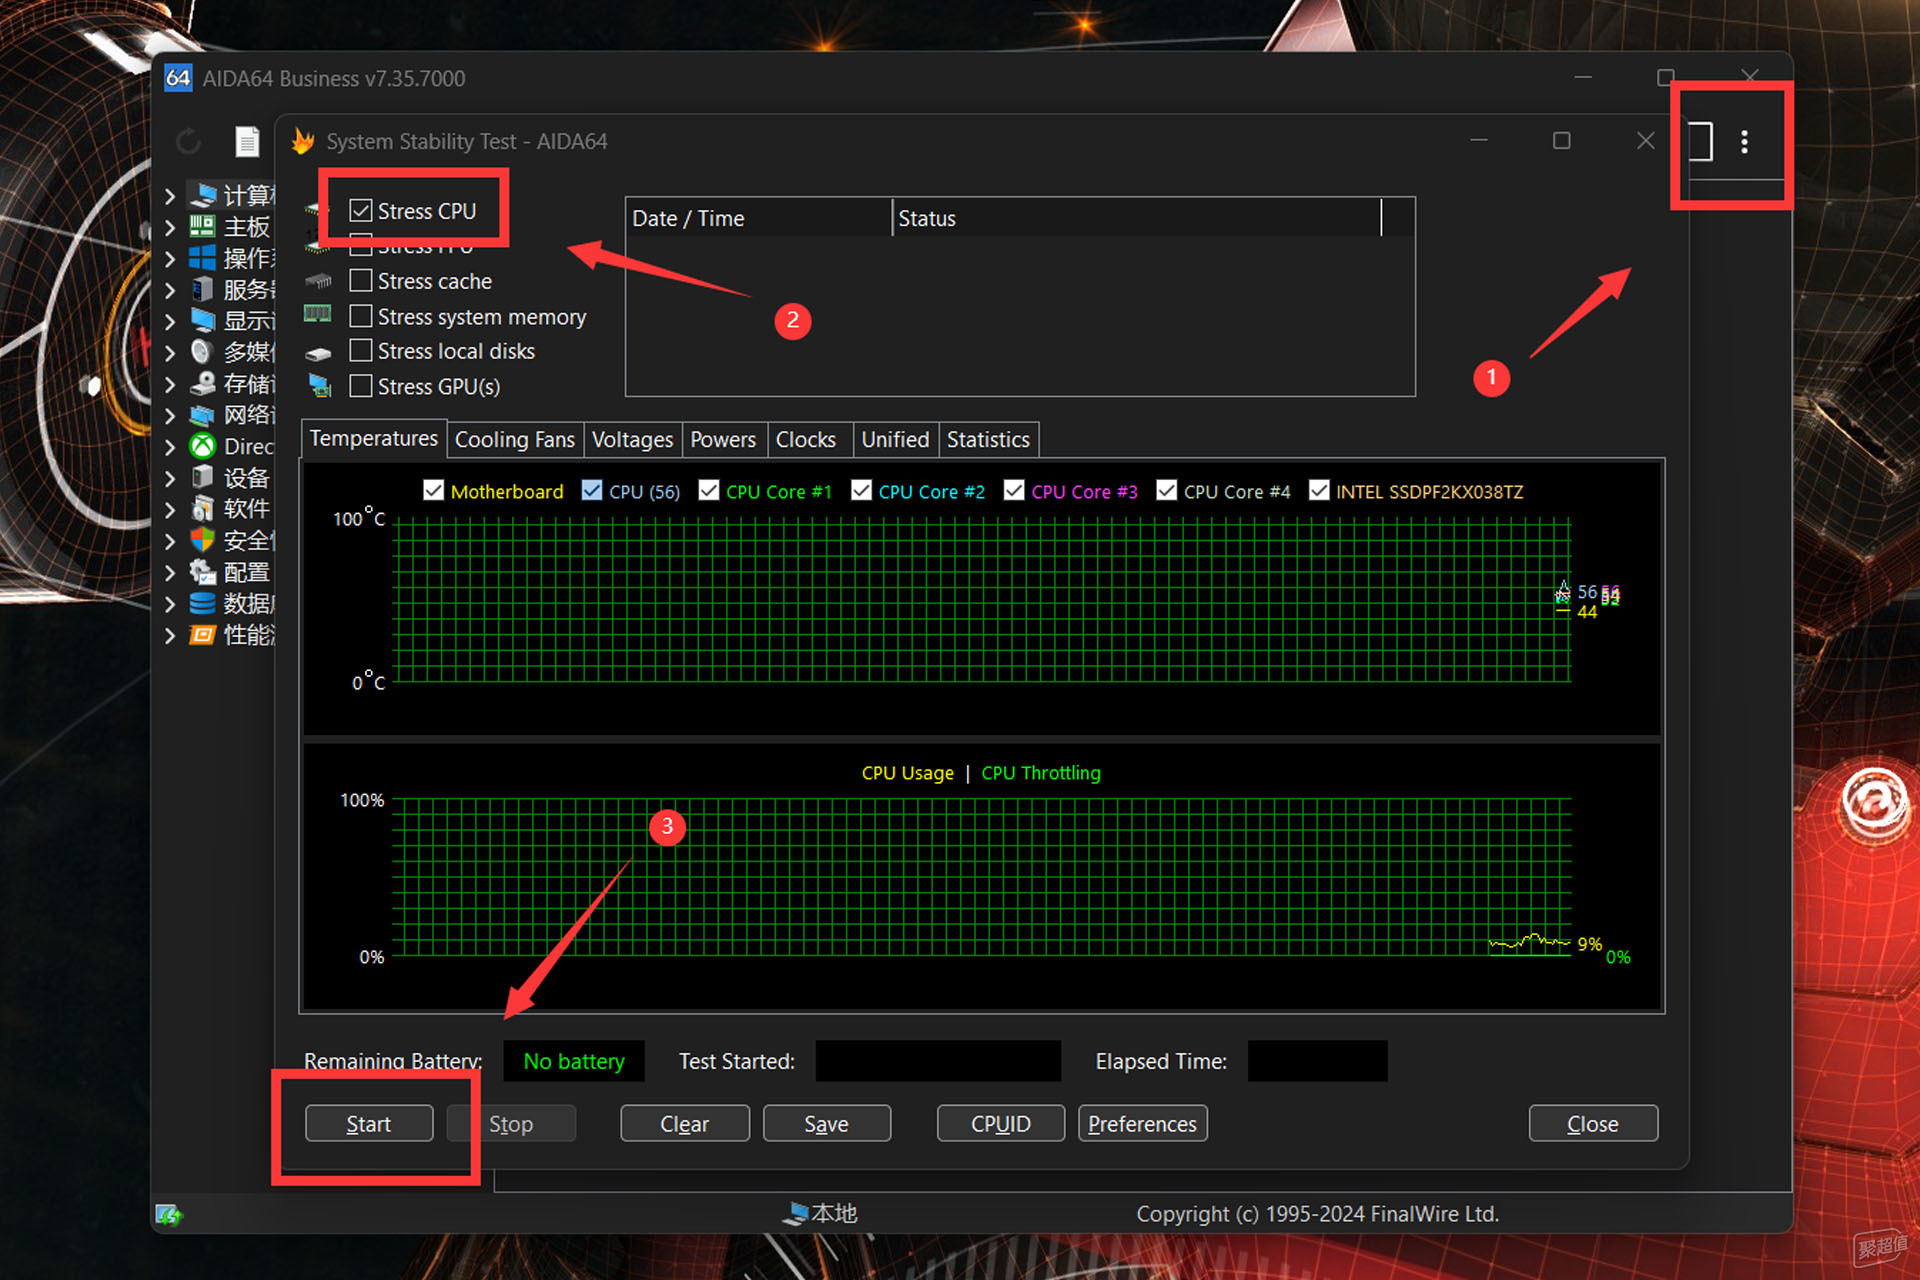Click the display monitor icon (显示设备) in tree

click(x=203, y=320)
